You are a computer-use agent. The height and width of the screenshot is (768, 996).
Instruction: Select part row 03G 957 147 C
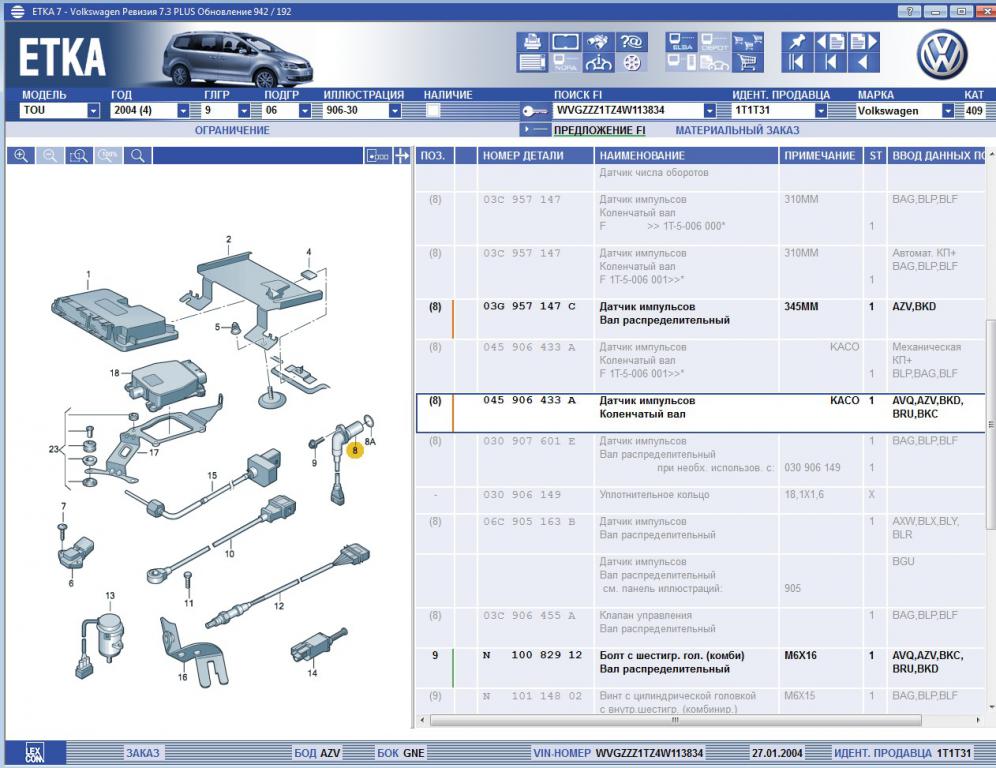(x=701, y=319)
